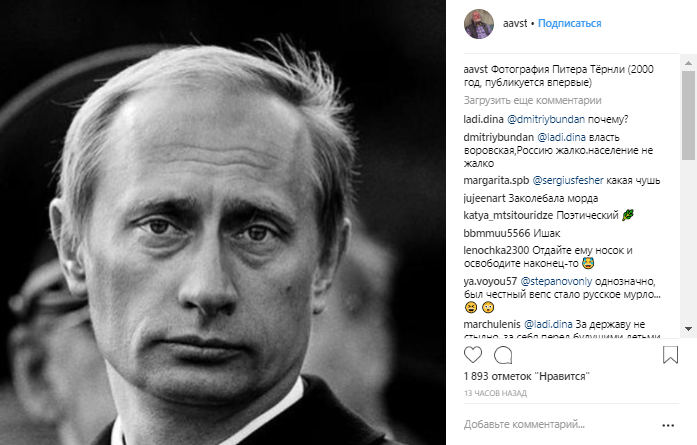
Task: Open the aavst username in the header
Action: (515, 22)
